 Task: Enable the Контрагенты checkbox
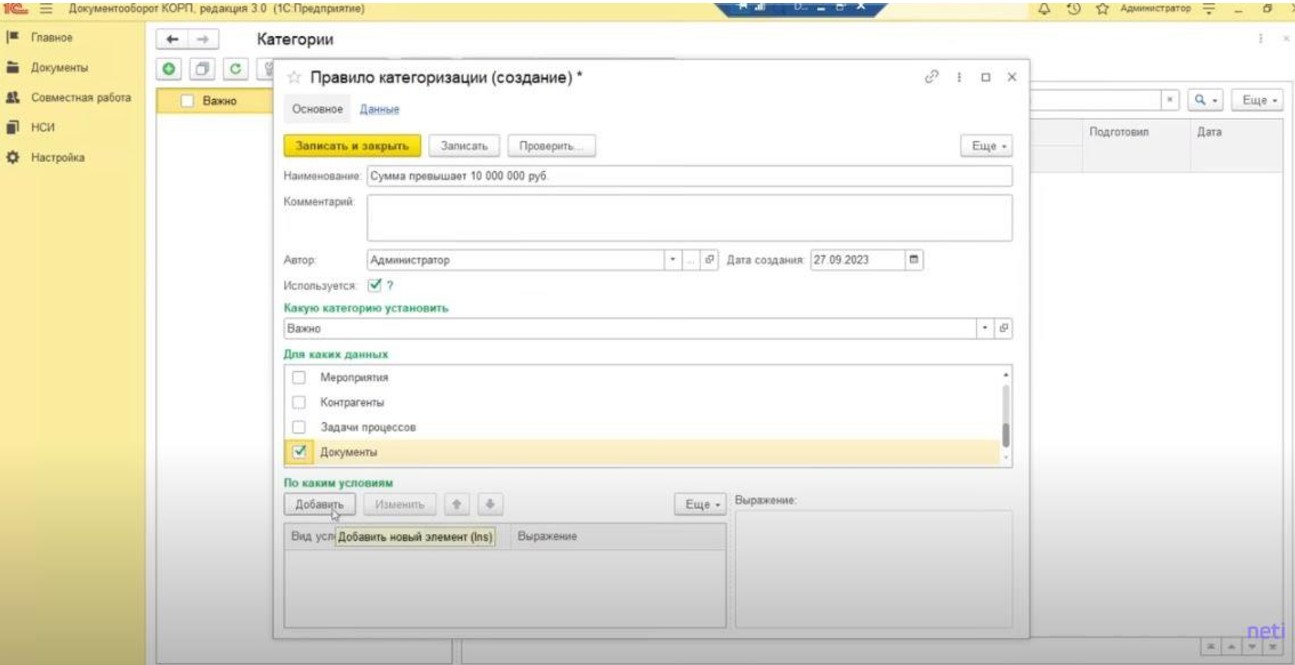click(299, 402)
